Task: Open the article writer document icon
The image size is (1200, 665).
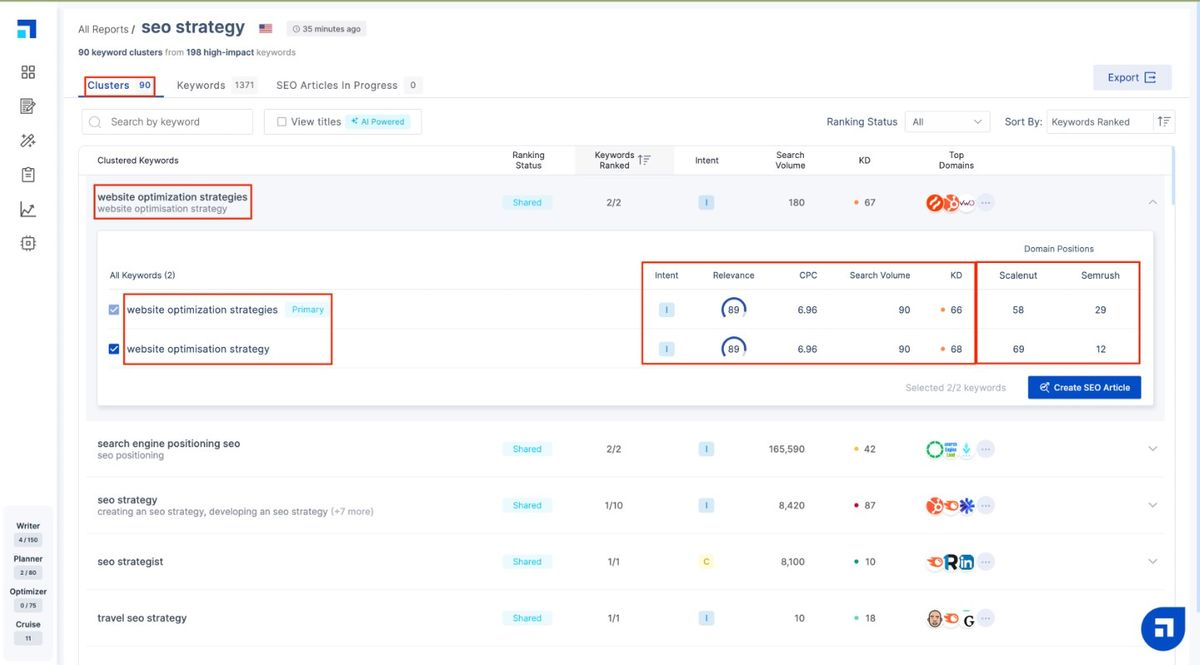Action: pyautogui.click(x=28, y=106)
